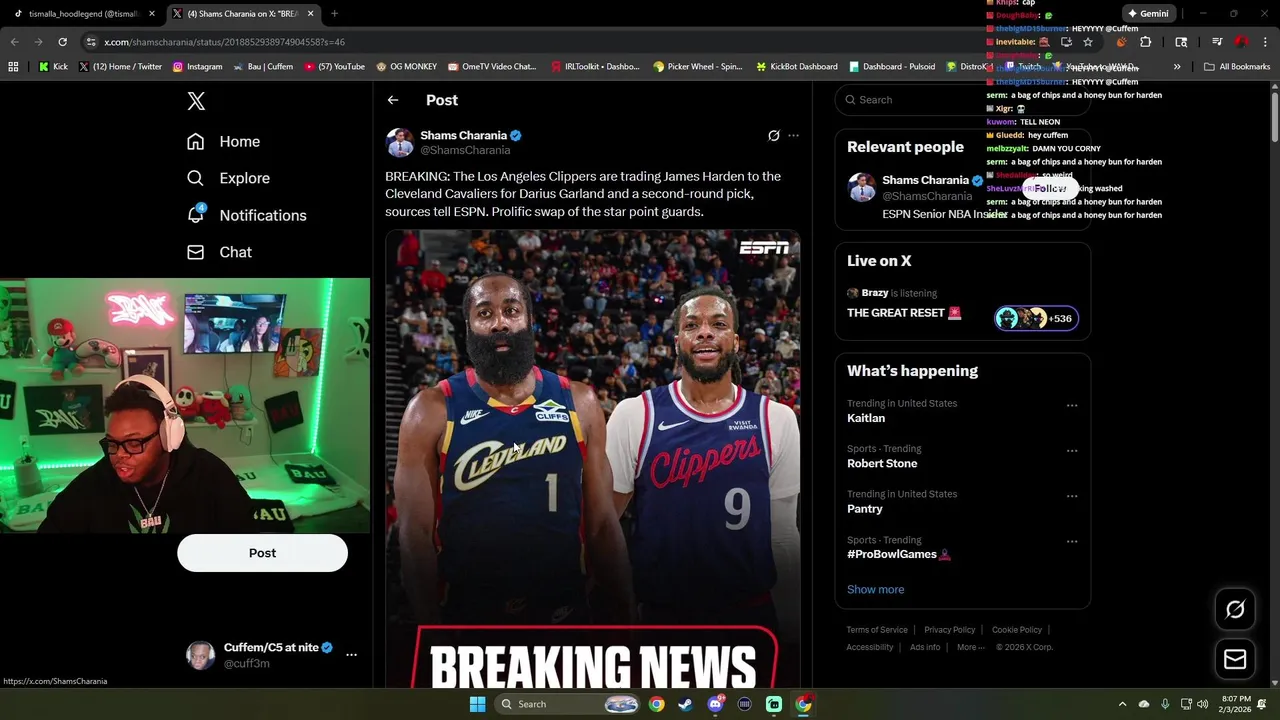
Task: Open Steam from the taskbar
Action: 685,704
